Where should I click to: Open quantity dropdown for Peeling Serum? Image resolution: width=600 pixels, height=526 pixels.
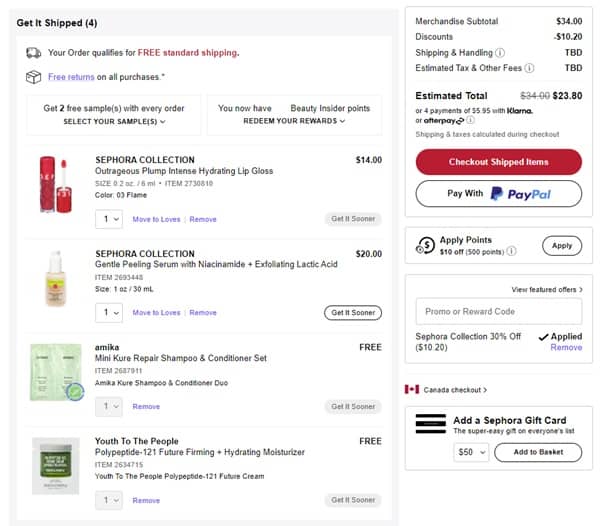pos(109,313)
